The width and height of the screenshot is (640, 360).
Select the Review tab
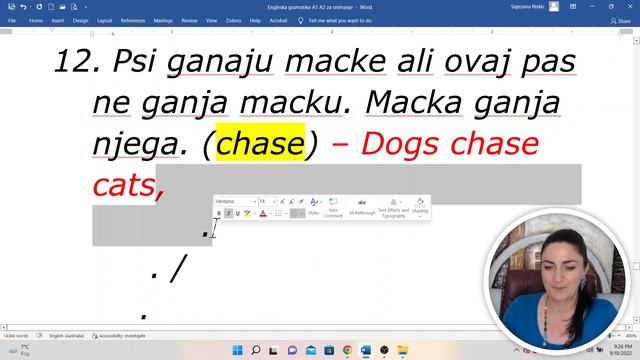(x=189, y=20)
